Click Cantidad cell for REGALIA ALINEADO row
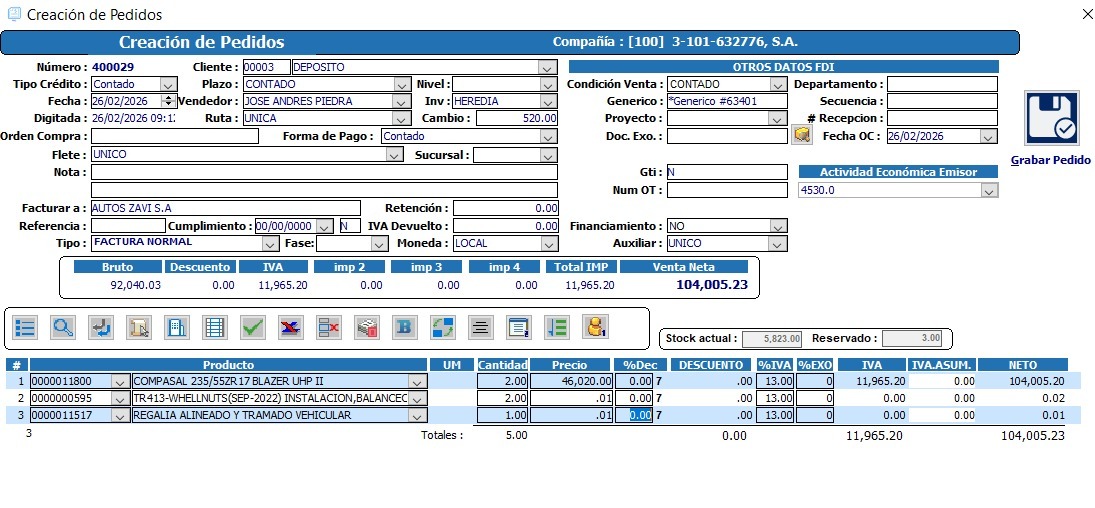Screen dimensions: 1095x508 [503, 415]
